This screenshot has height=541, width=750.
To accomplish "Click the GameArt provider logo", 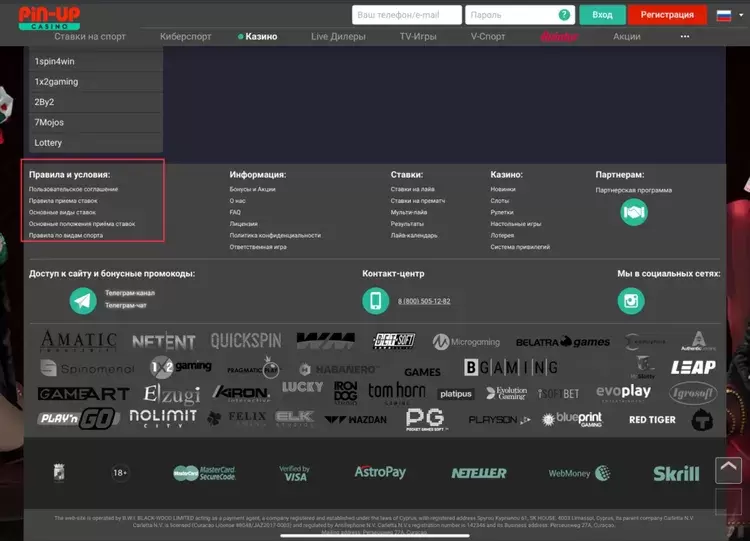I will (x=83, y=394).
